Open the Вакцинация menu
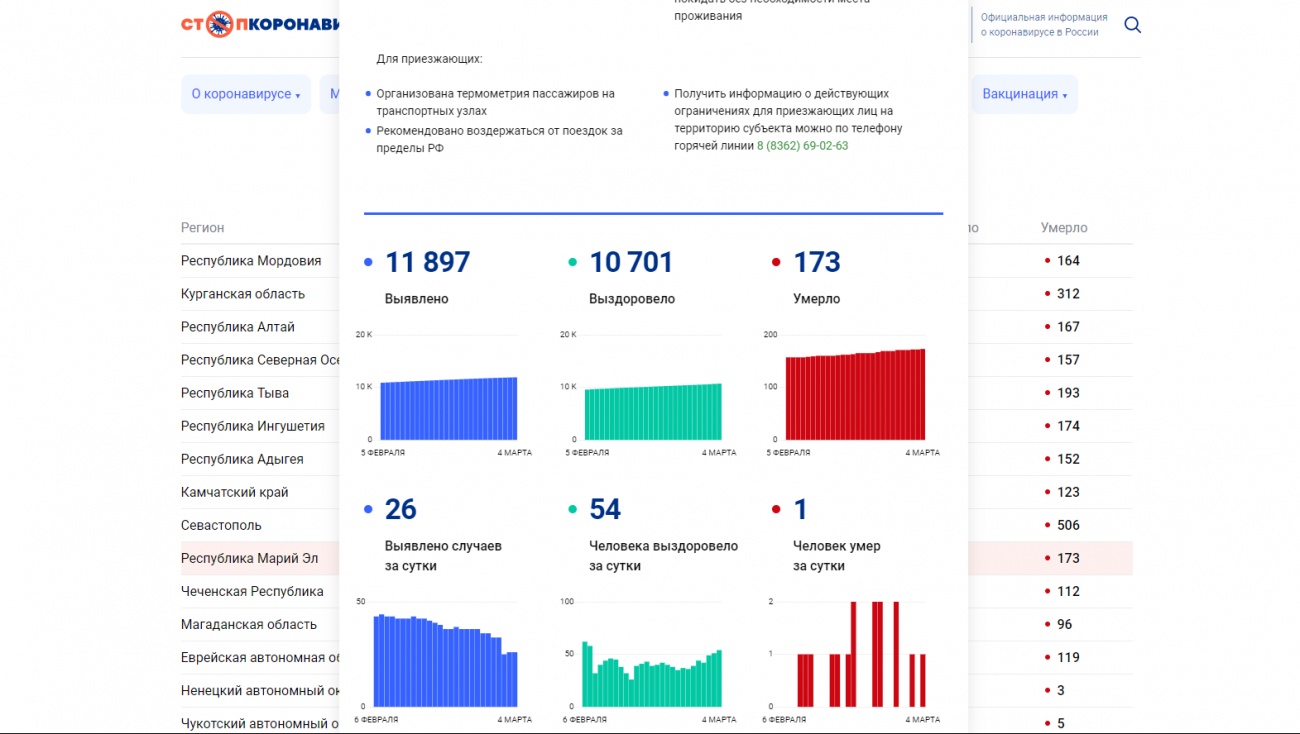The height and width of the screenshot is (734, 1300). 1018,93
